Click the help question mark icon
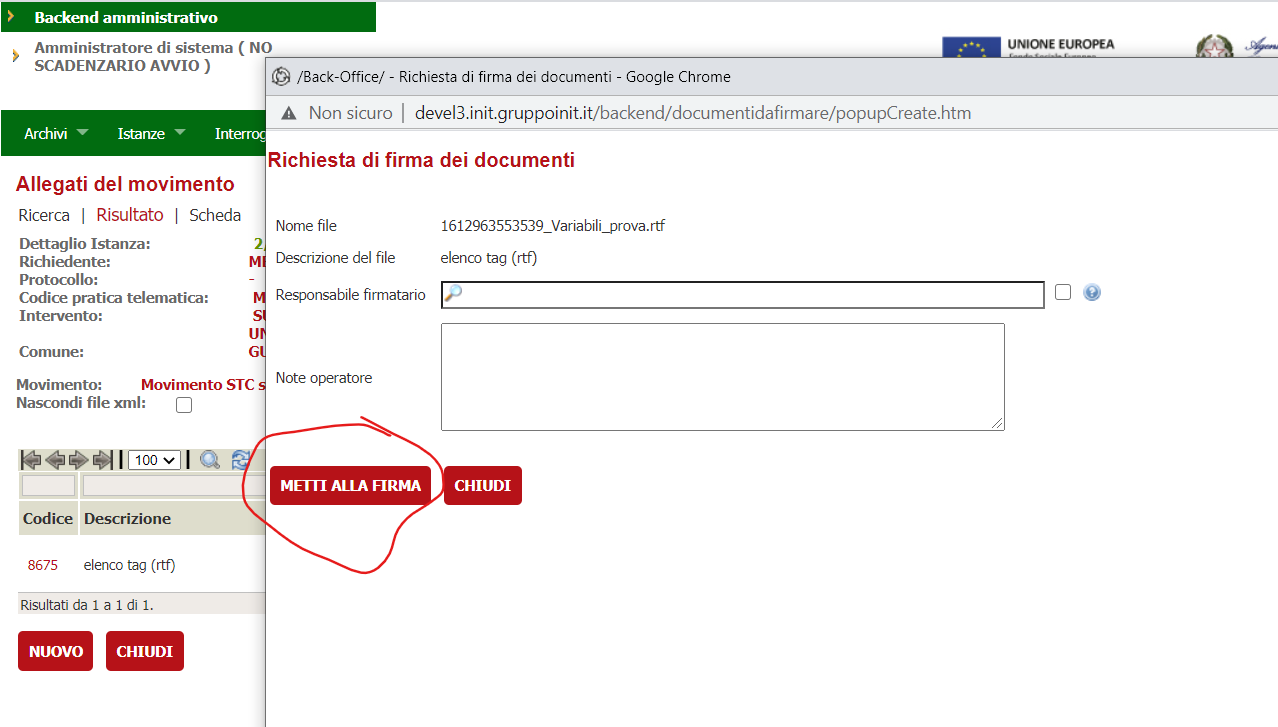Viewport: 1278px width, 727px height. click(1091, 292)
